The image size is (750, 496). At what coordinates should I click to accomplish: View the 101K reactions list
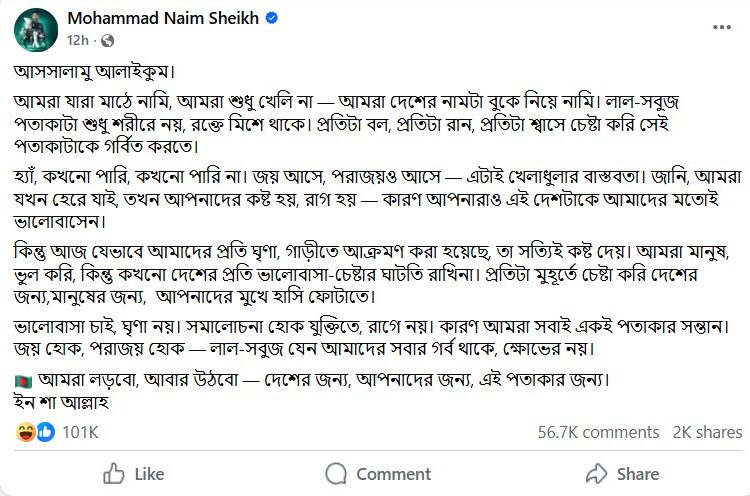[x=79, y=432]
